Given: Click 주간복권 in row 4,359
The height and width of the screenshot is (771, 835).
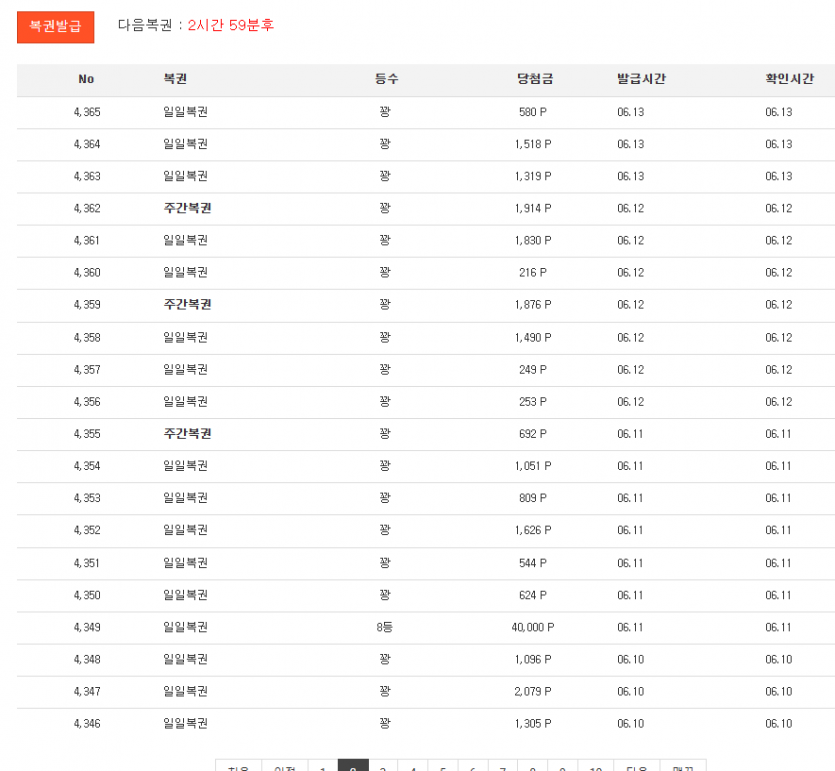Looking at the screenshot, I should [x=187, y=305].
